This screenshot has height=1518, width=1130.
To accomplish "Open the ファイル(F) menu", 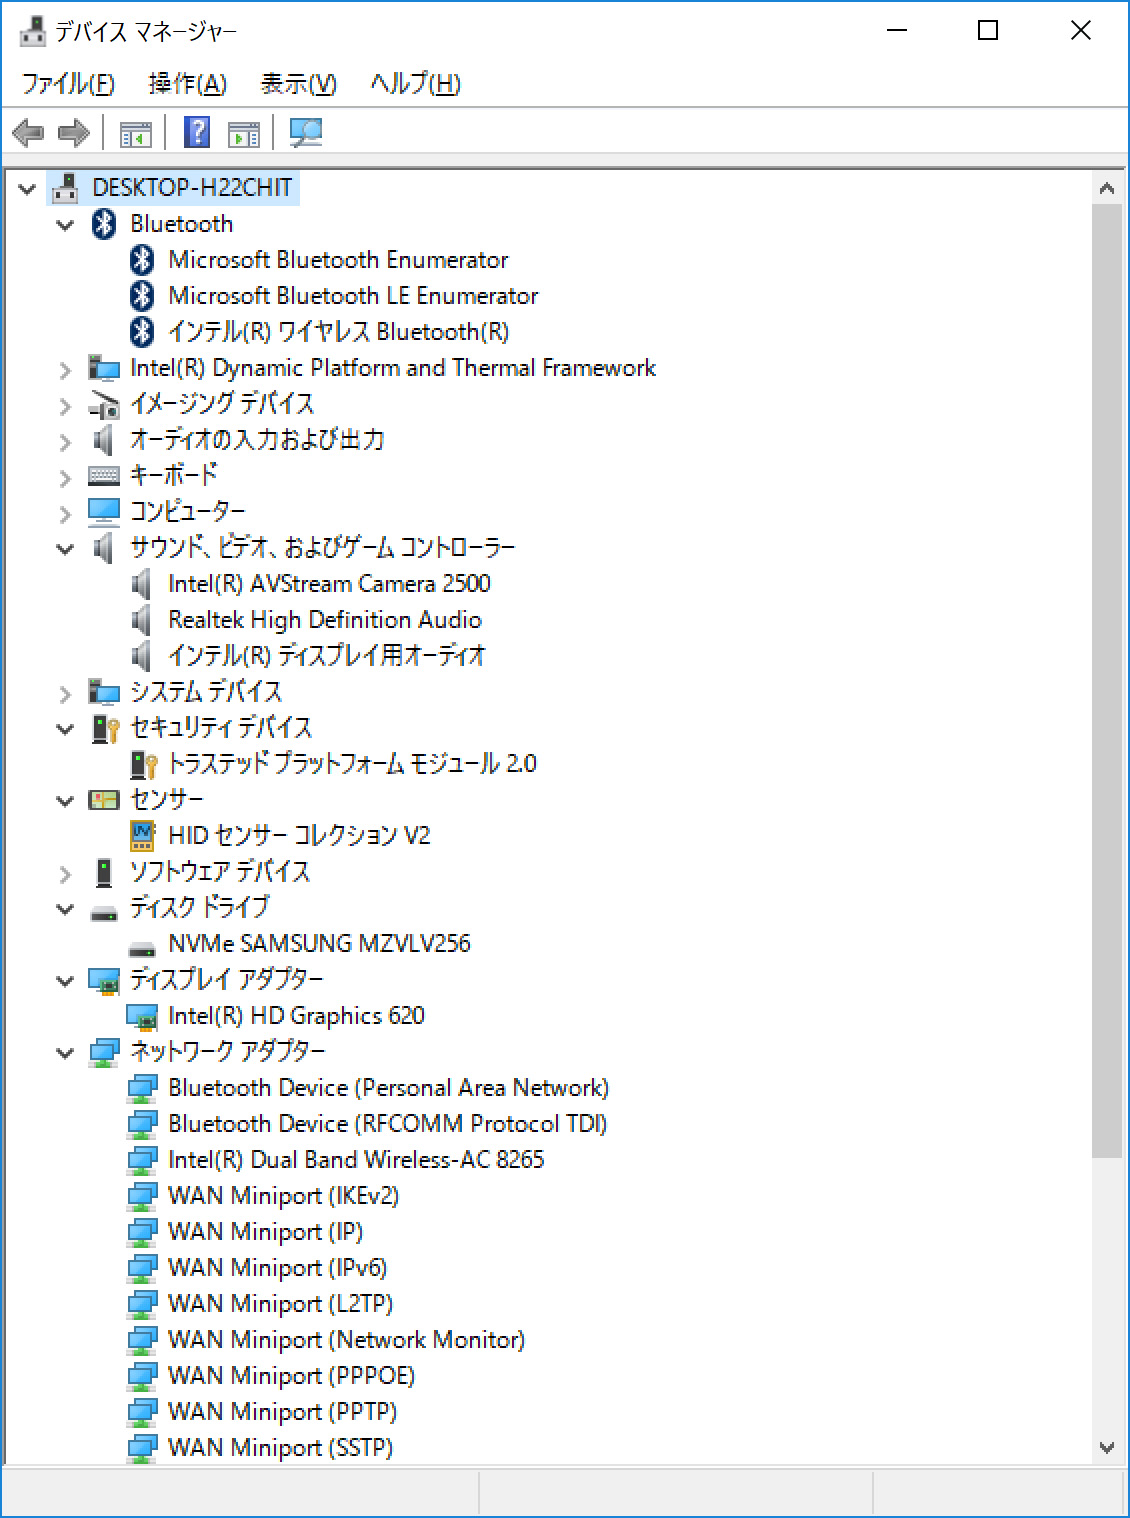I will [x=69, y=84].
